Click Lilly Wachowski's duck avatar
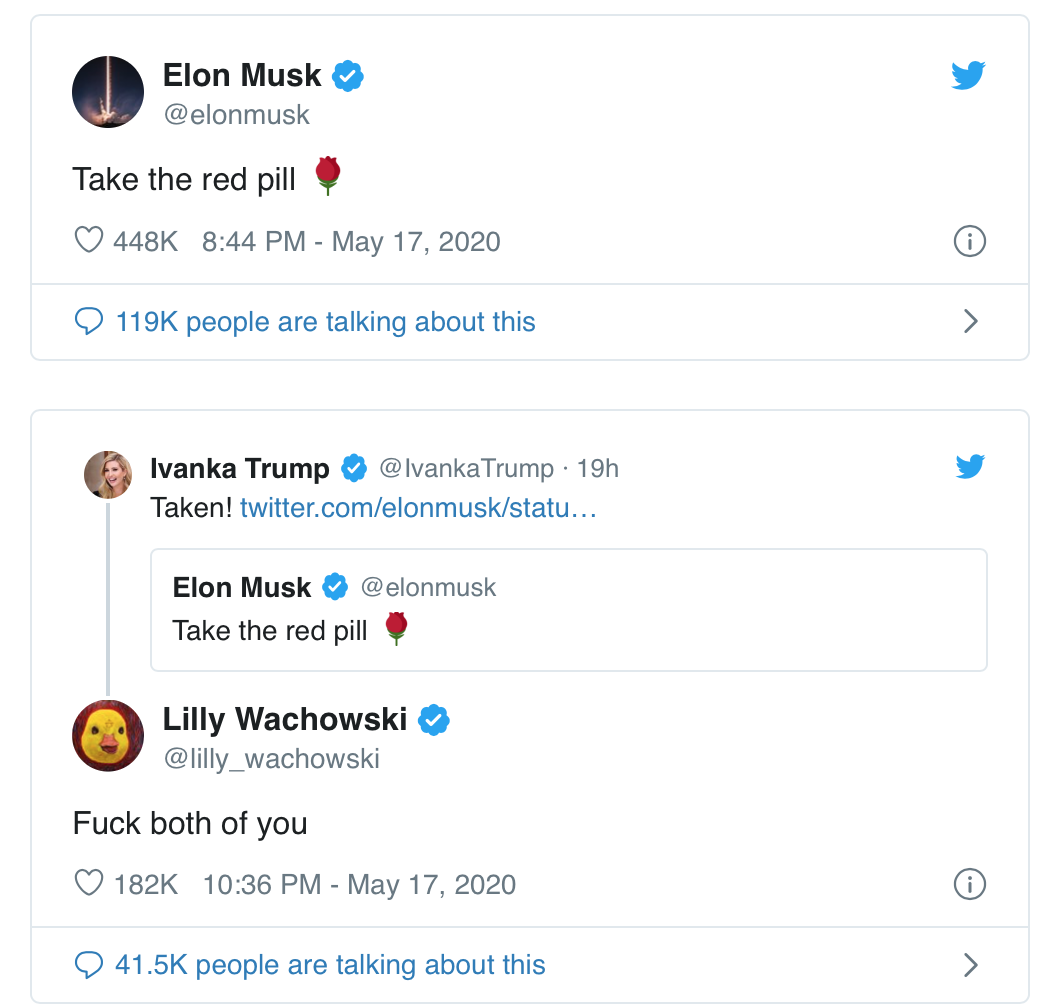Image resolution: width=1042 pixels, height=1004 pixels. pos(107,736)
